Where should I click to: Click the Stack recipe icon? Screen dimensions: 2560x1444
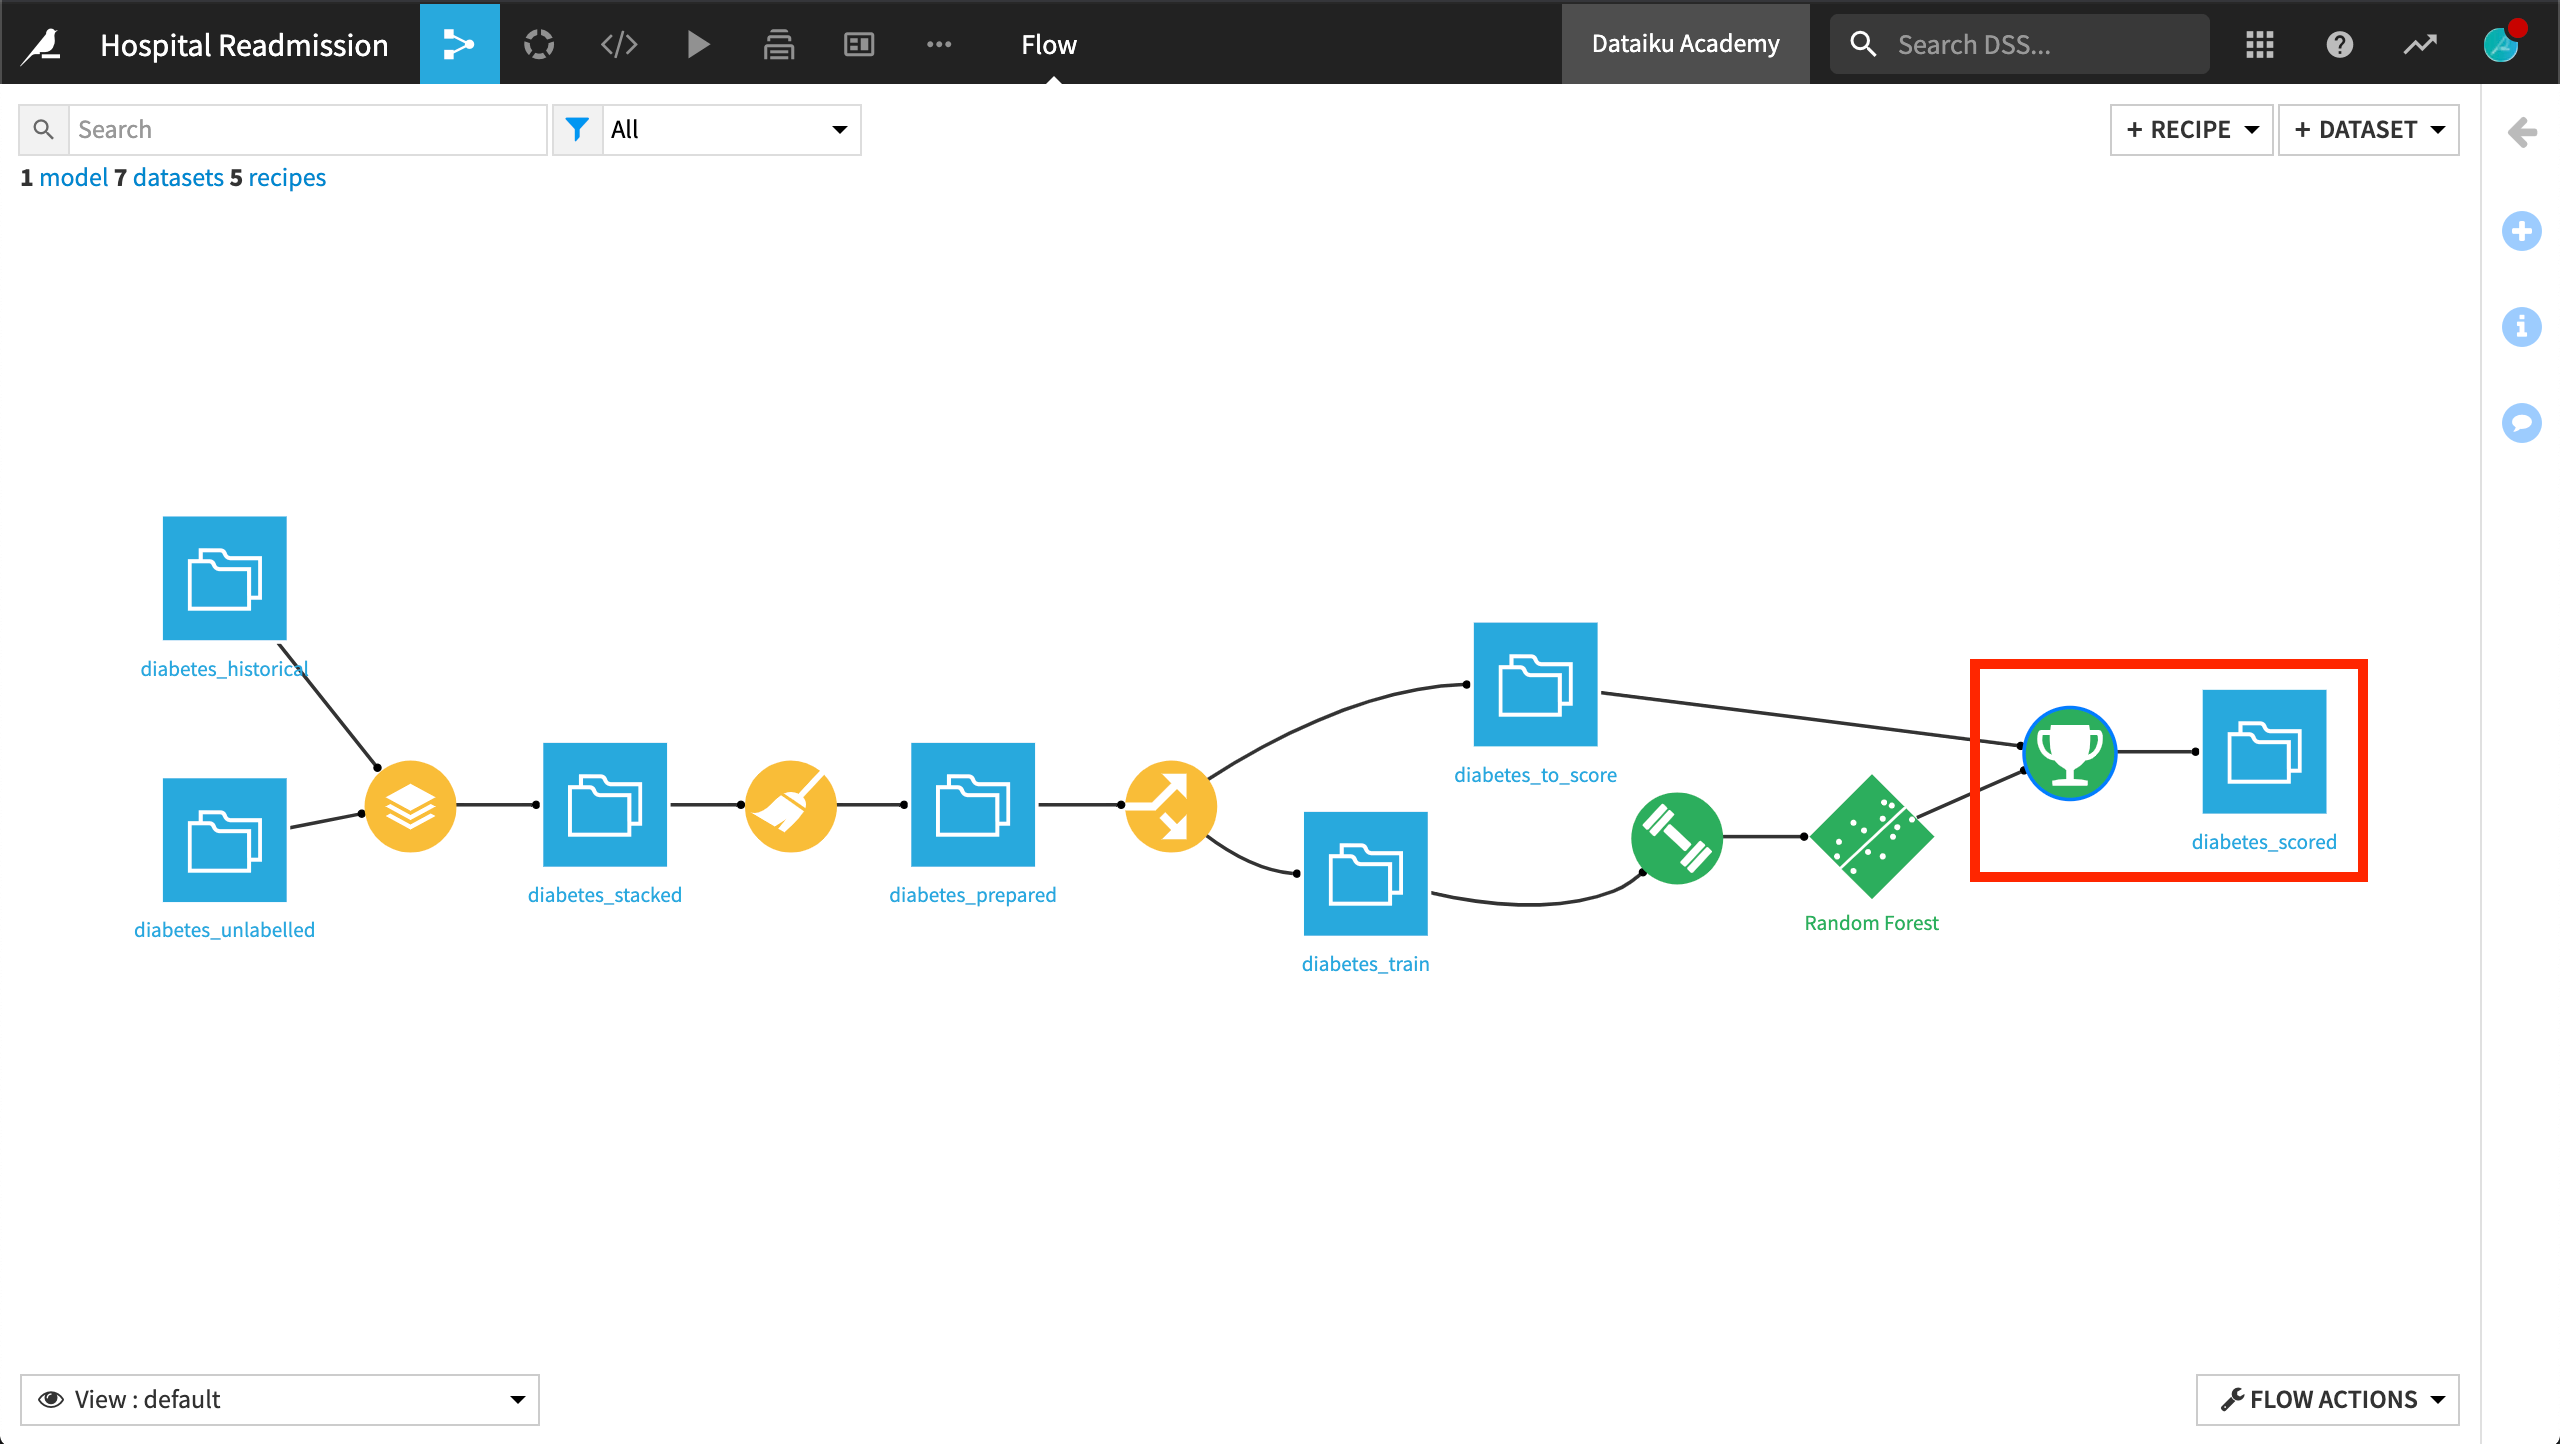pos(410,806)
